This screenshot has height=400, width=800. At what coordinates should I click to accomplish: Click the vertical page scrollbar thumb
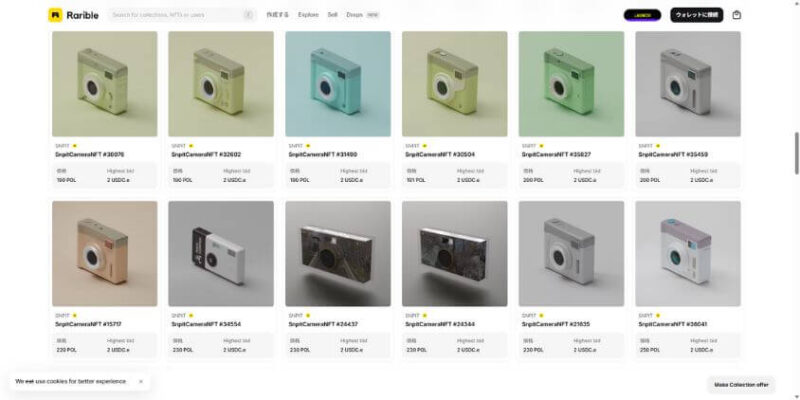point(796,153)
